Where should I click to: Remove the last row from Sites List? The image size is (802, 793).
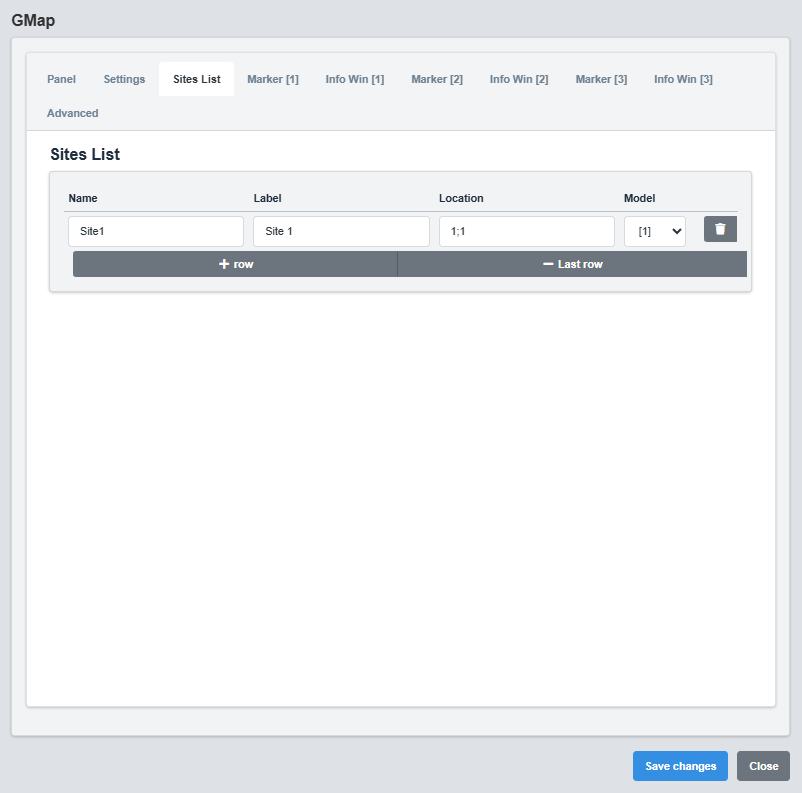pos(572,263)
